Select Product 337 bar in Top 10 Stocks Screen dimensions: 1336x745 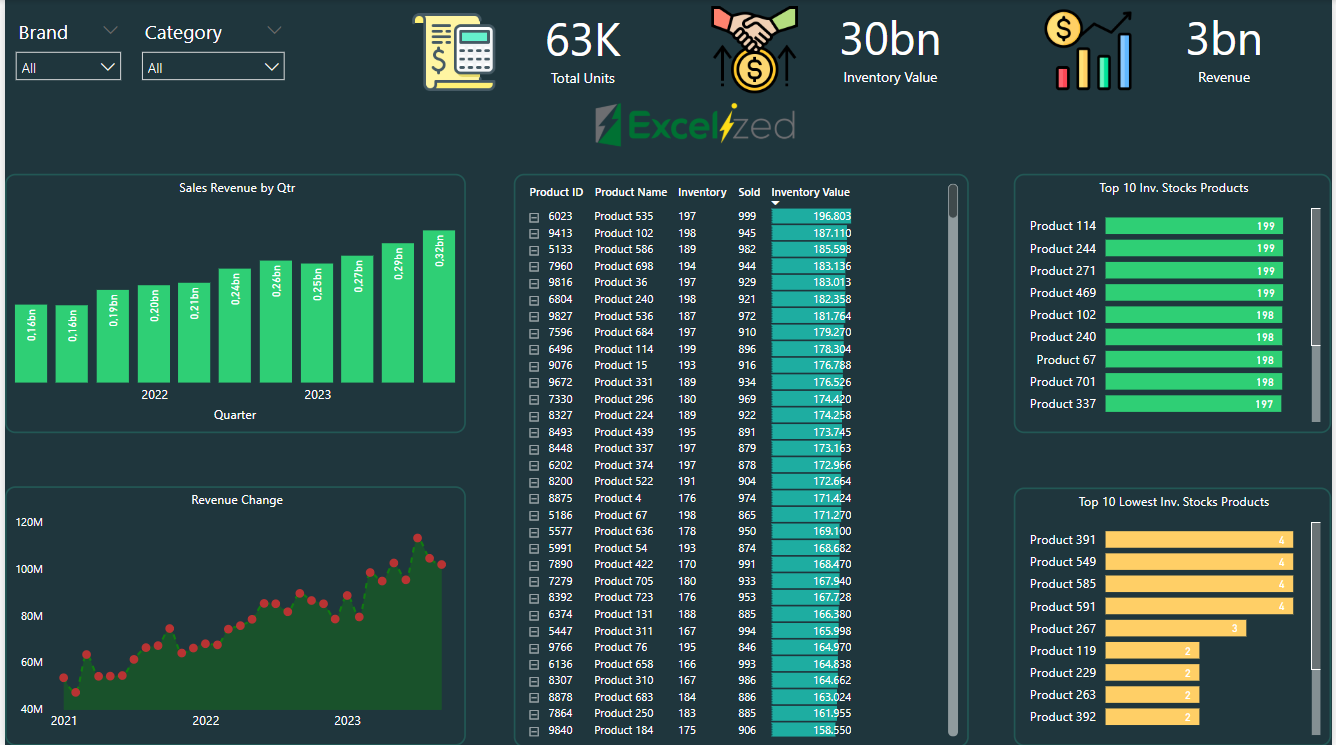click(x=1193, y=403)
